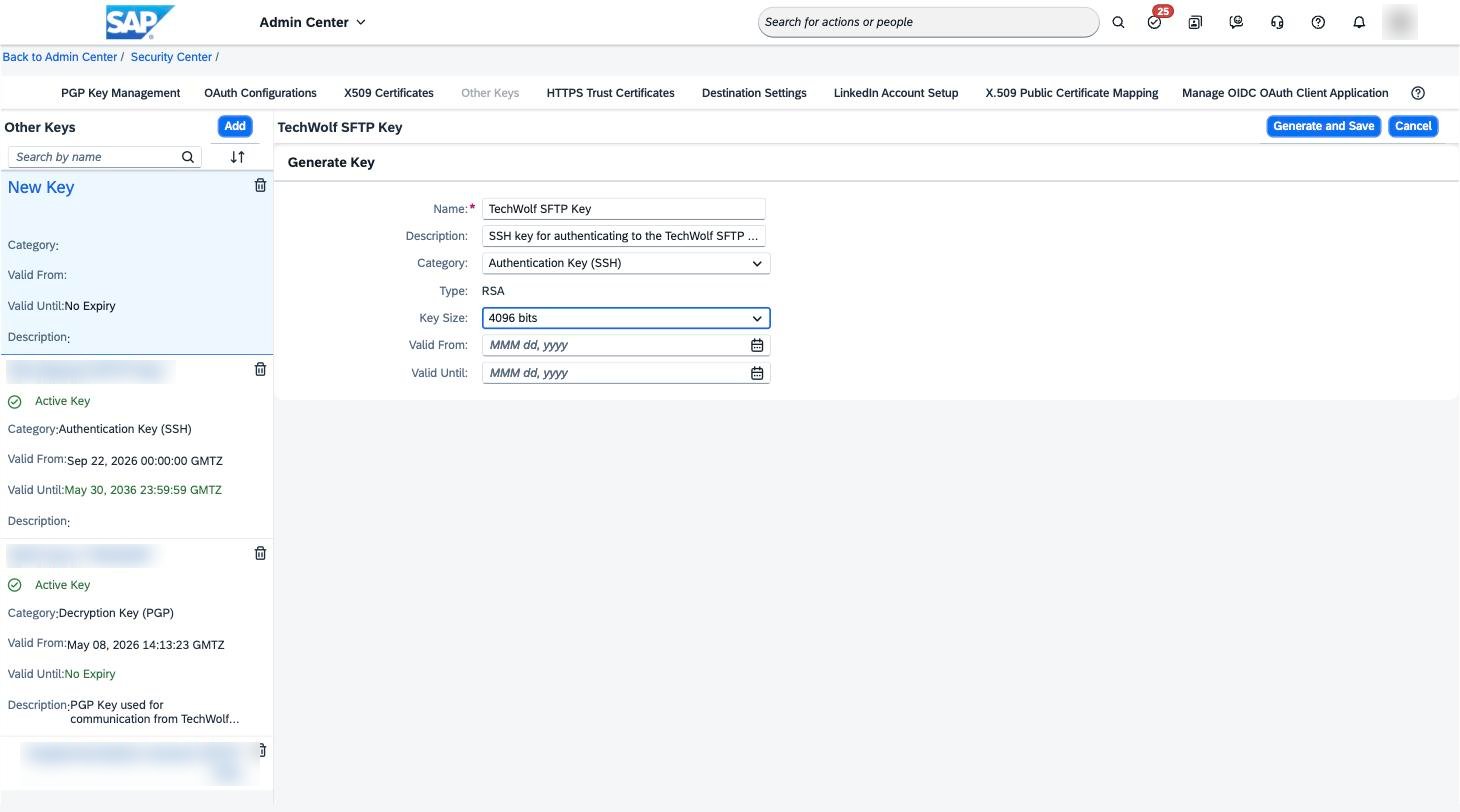Click Generate and Save
The width and height of the screenshot is (1460, 812).
[1323, 126]
